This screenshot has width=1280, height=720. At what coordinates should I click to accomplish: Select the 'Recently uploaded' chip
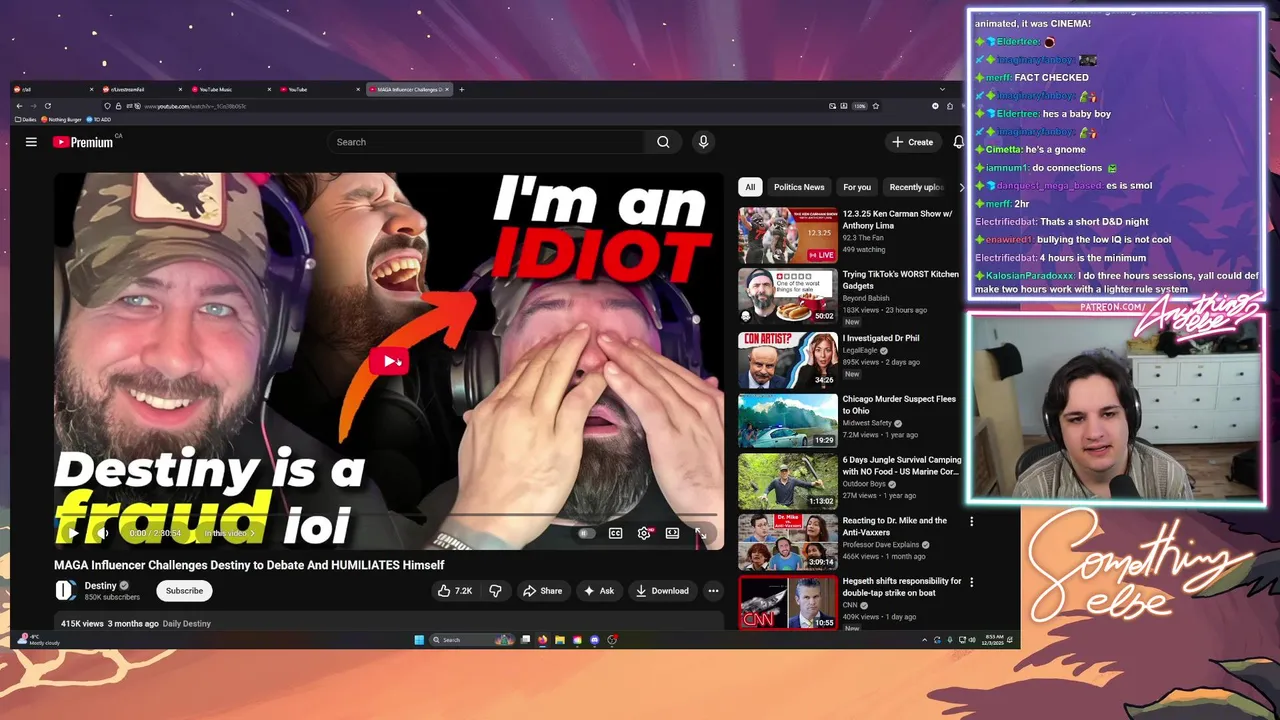click(x=916, y=187)
